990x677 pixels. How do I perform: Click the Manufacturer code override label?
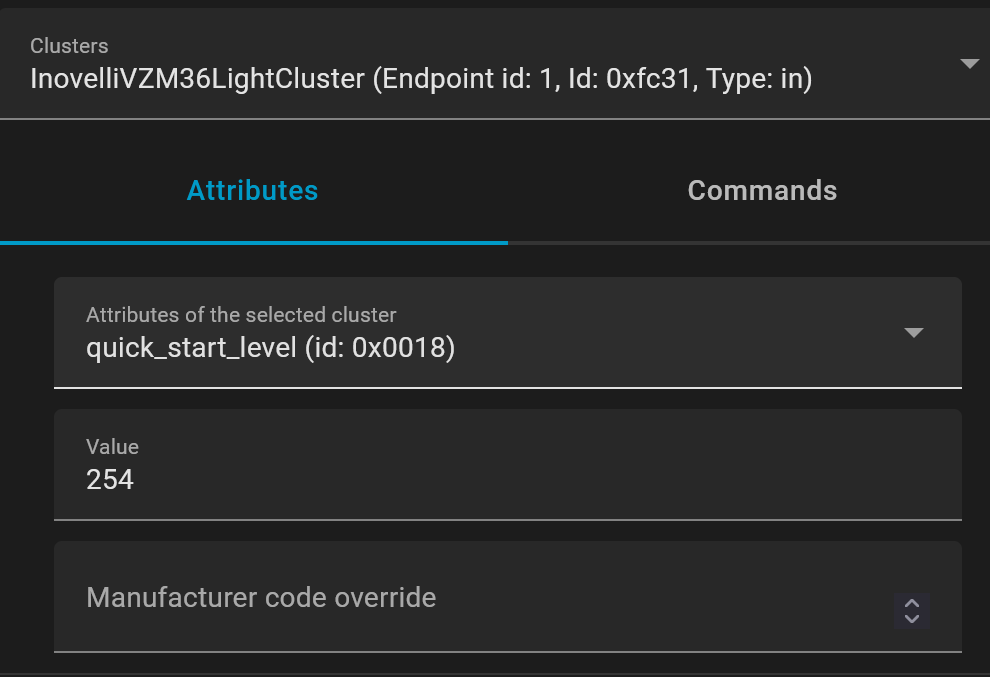point(261,598)
